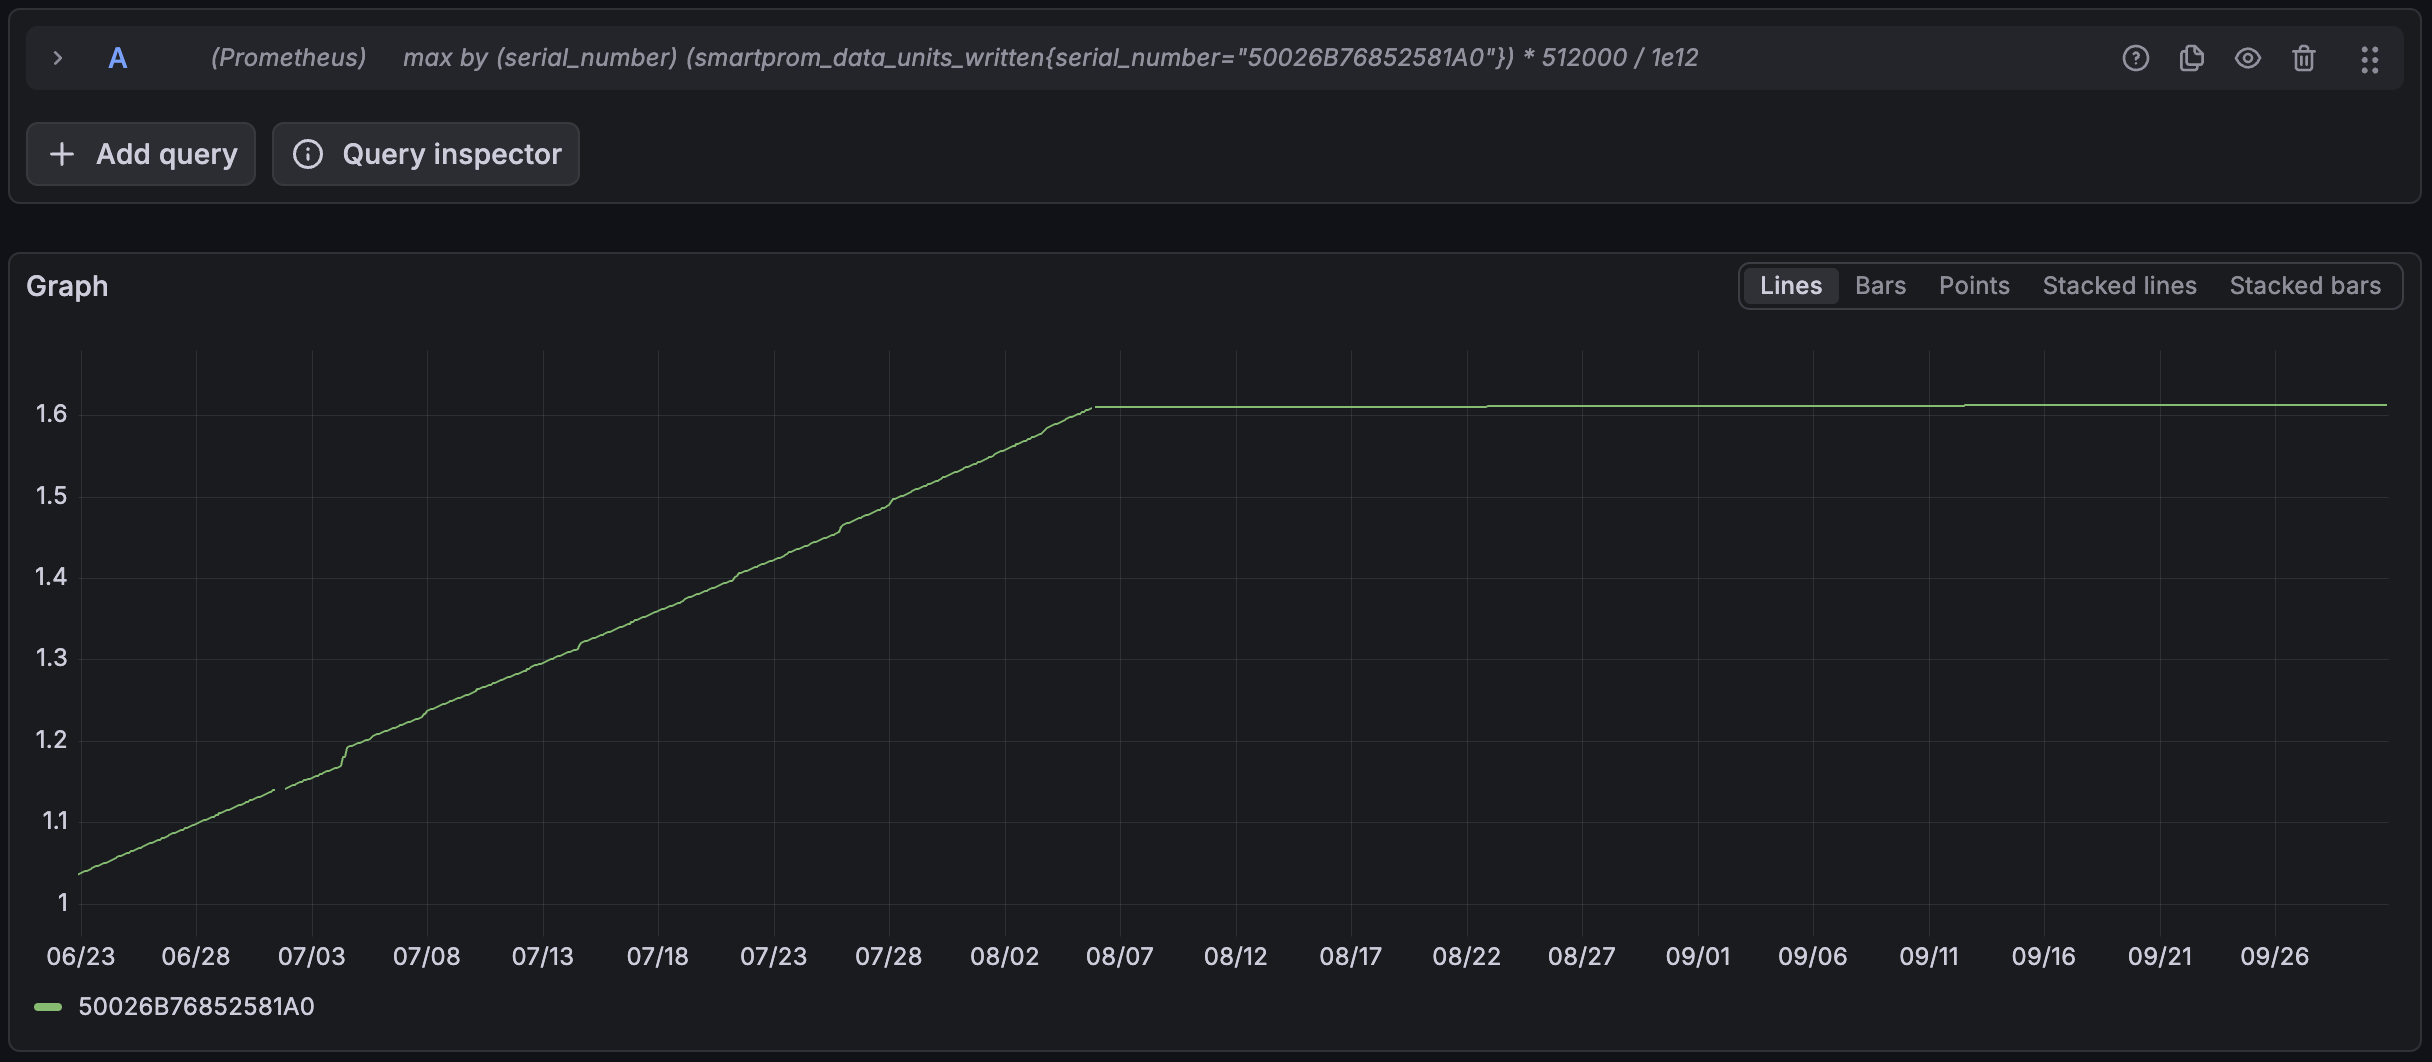This screenshot has height=1062, width=2432.
Task: Click the 09/26 x-axis date label
Action: [2275, 957]
